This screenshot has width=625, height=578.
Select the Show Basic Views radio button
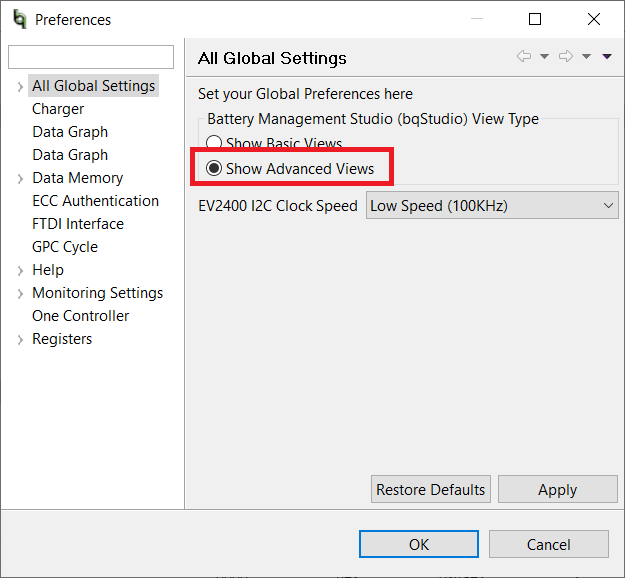[x=214, y=142]
